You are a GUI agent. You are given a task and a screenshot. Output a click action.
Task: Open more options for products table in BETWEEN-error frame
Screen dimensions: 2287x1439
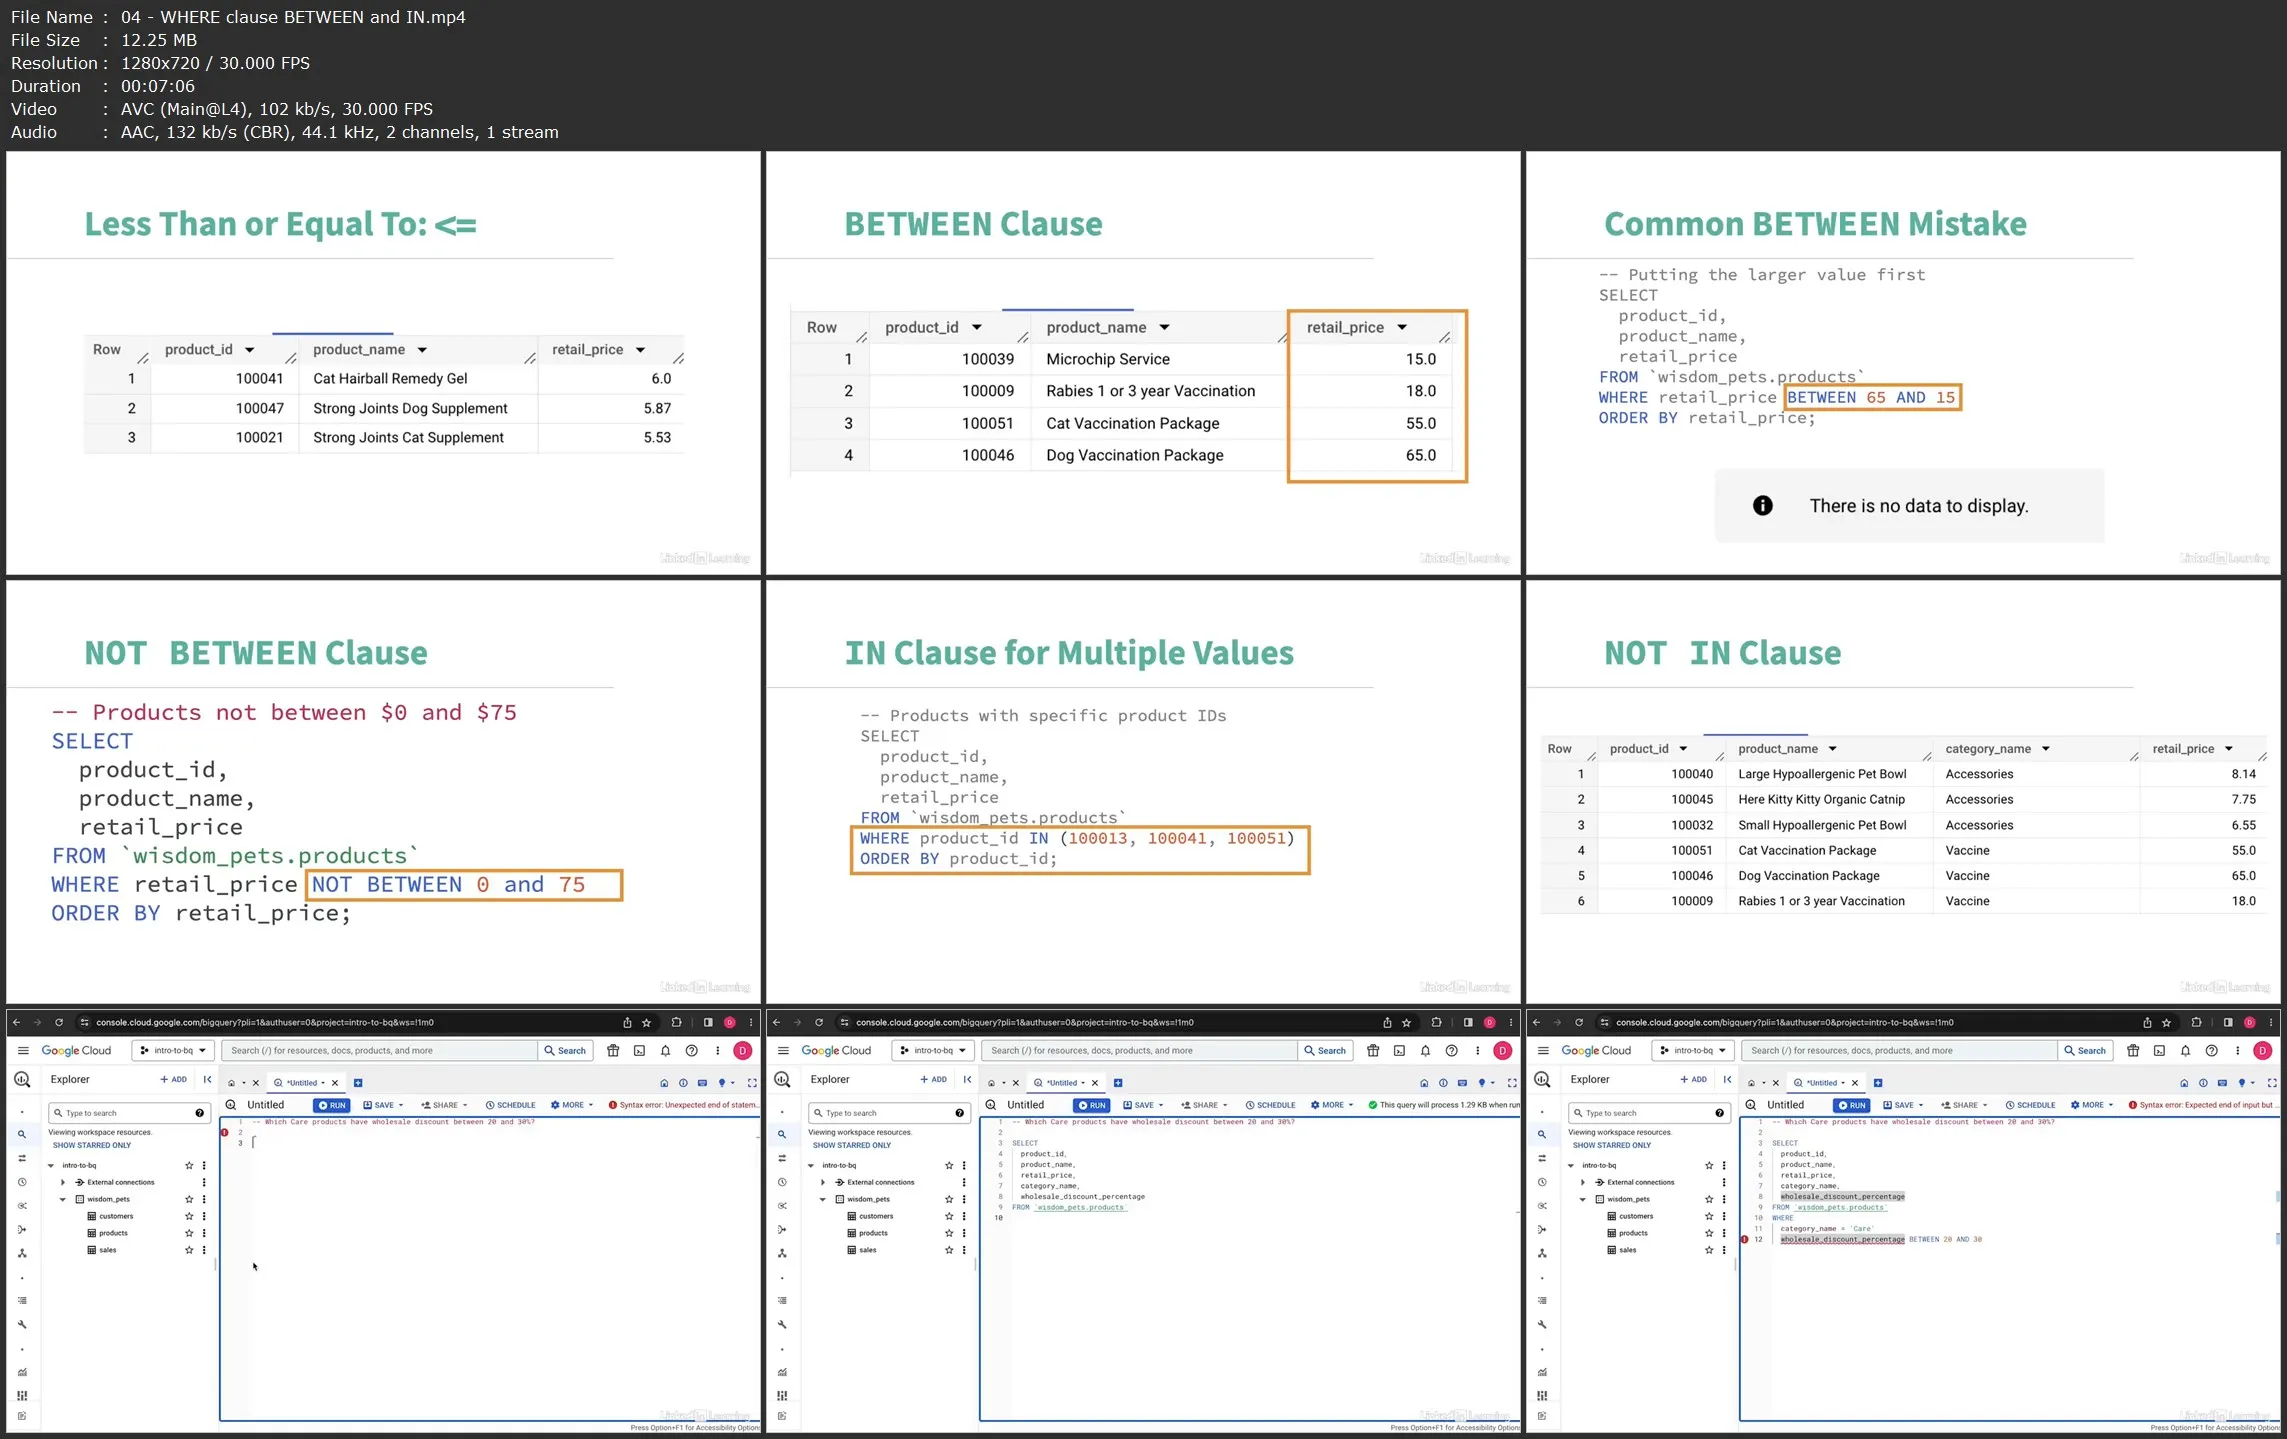pyautogui.click(x=1724, y=1233)
